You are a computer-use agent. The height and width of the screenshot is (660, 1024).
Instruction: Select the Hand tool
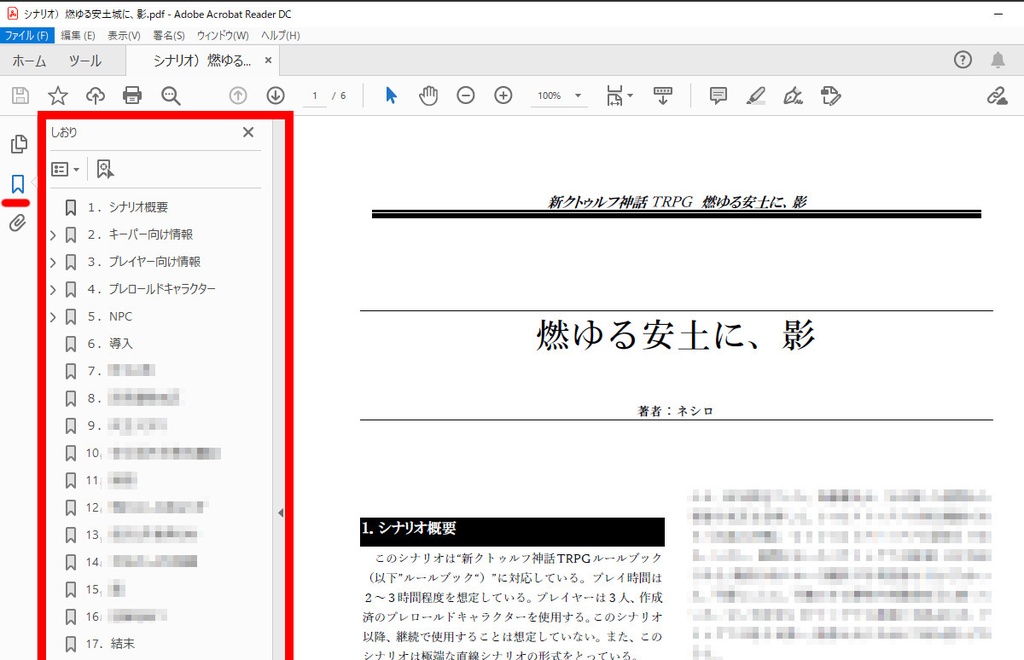[x=428, y=95]
